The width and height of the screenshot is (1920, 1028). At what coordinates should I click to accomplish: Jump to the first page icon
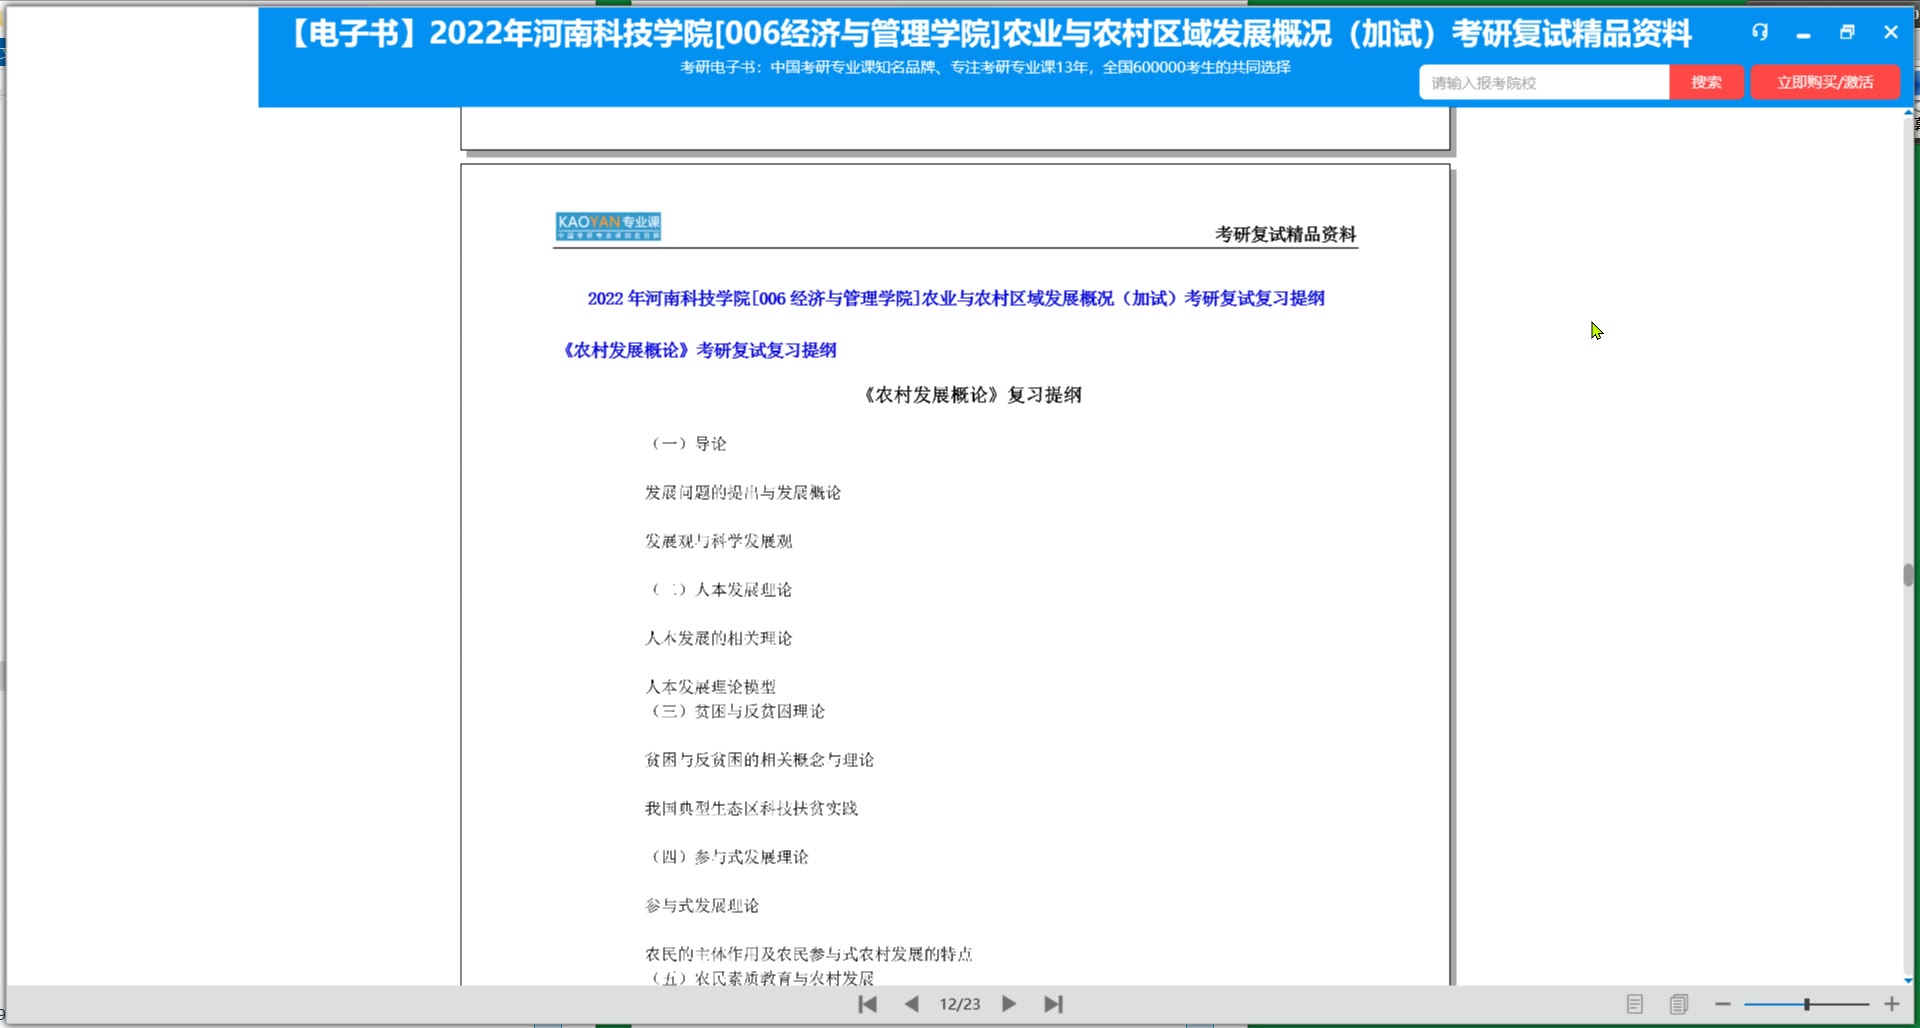[866, 1004]
